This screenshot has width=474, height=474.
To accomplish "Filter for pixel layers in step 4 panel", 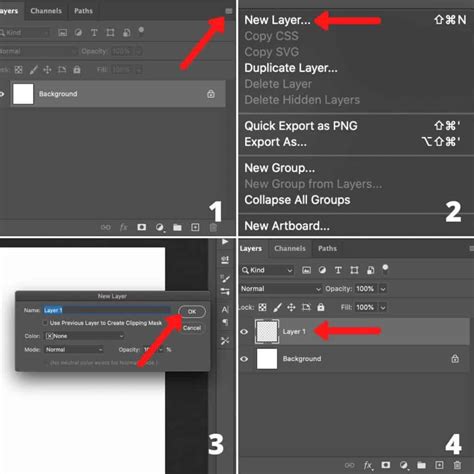I will pyautogui.click(x=306, y=270).
